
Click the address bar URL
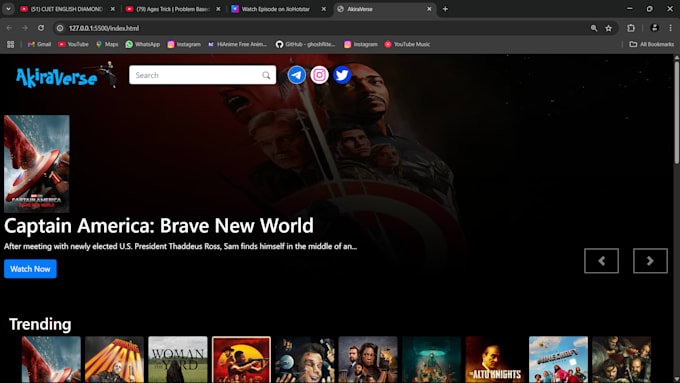coord(104,28)
